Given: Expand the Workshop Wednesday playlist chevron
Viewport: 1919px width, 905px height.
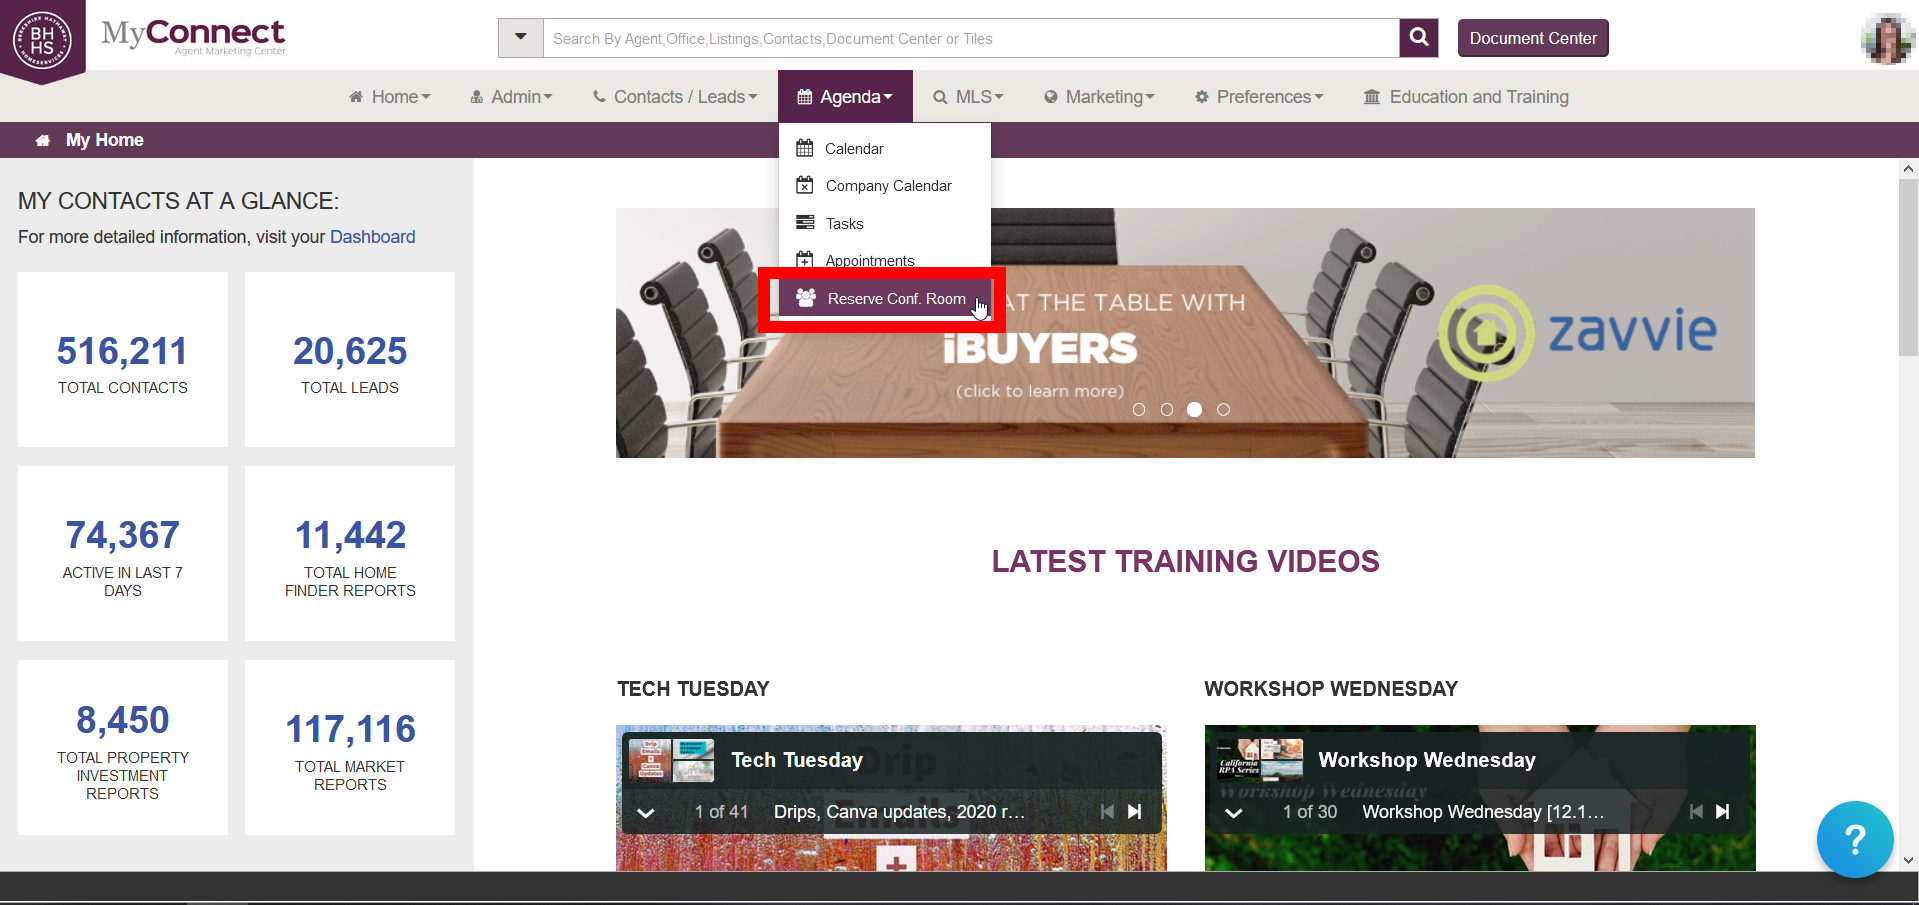Looking at the screenshot, I should pos(1234,813).
